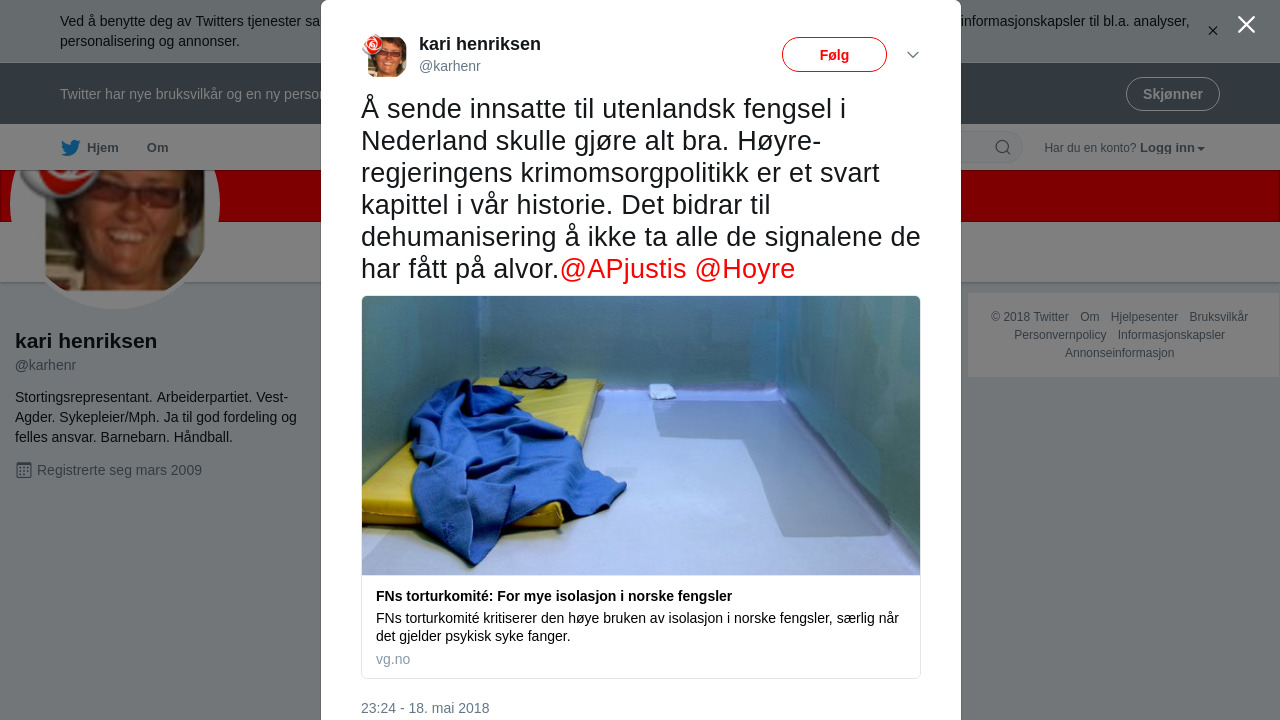The width and height of the screenshot is (1280, 720).
Task: Open kari henriksen's avatar in tweet header
Action: point(384,56)
